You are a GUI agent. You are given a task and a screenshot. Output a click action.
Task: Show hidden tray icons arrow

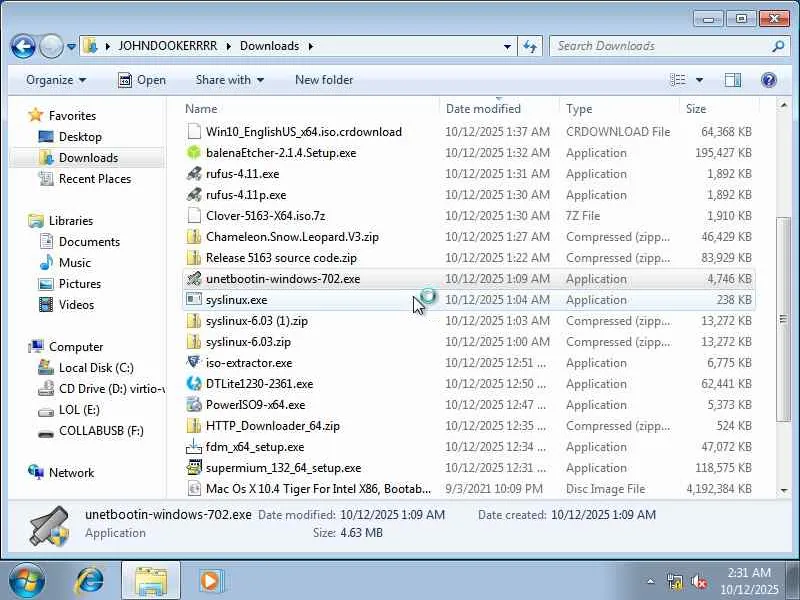651,581
